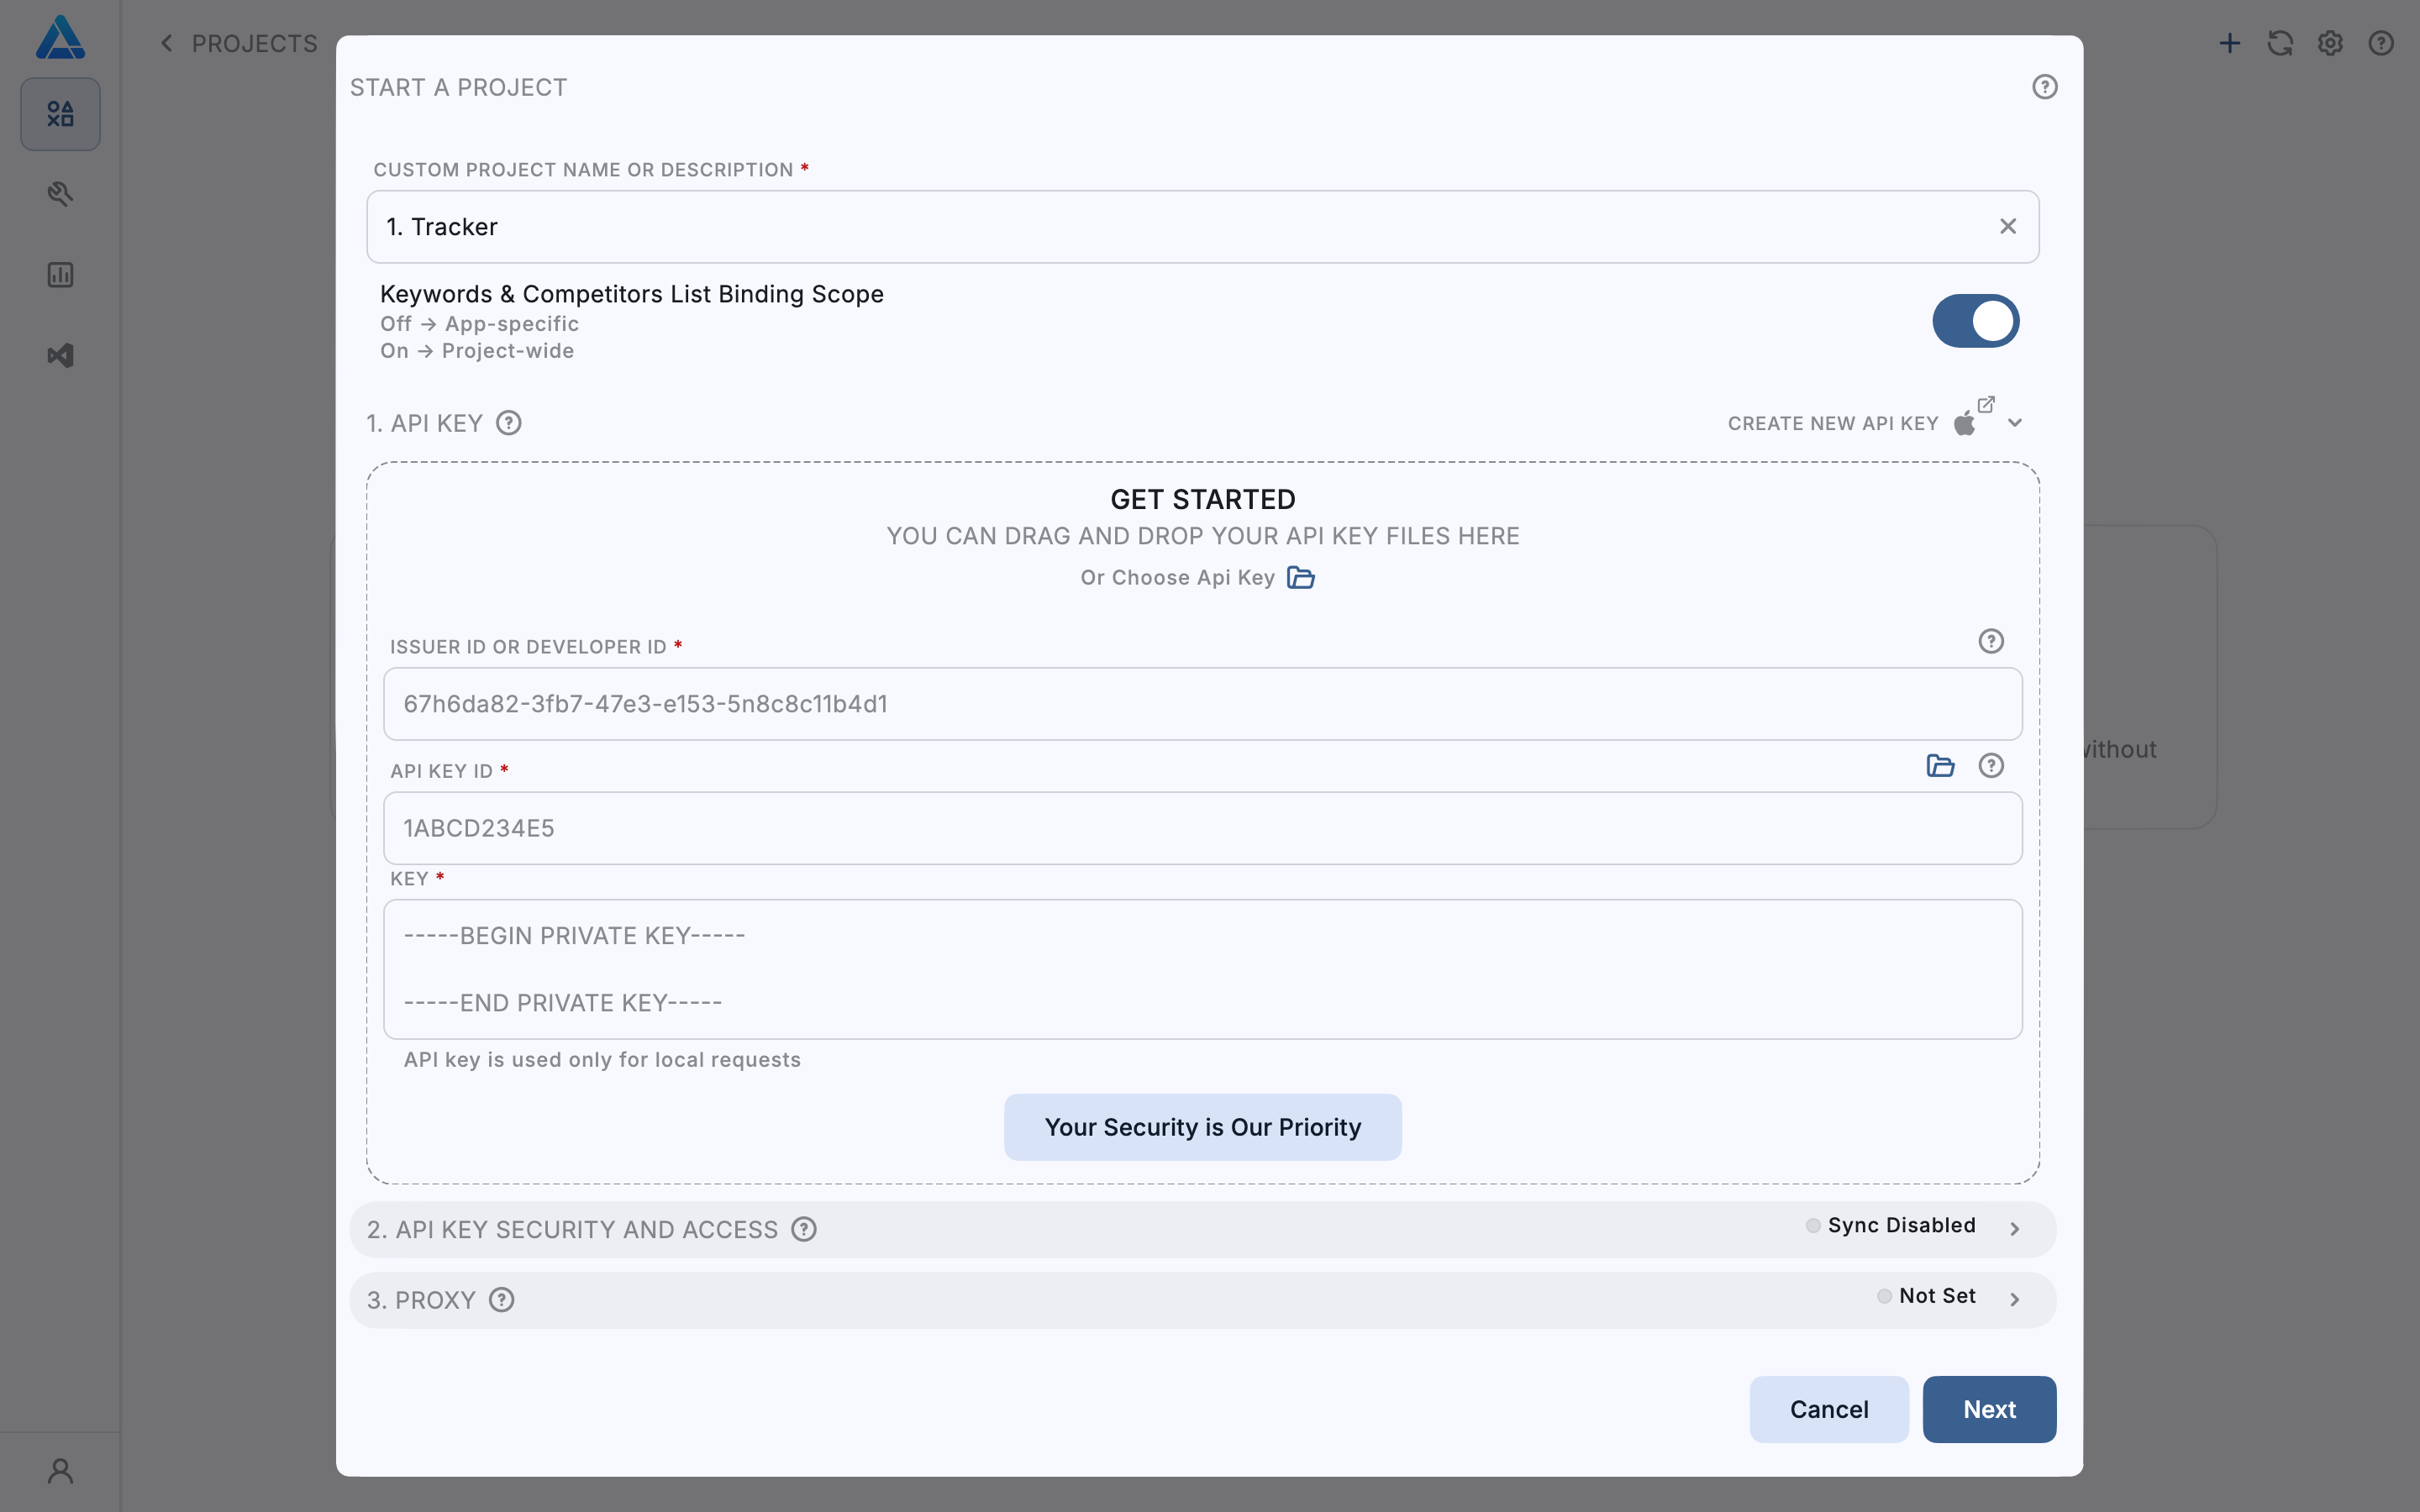Click the API Key ID input field

pos(1202,828)
